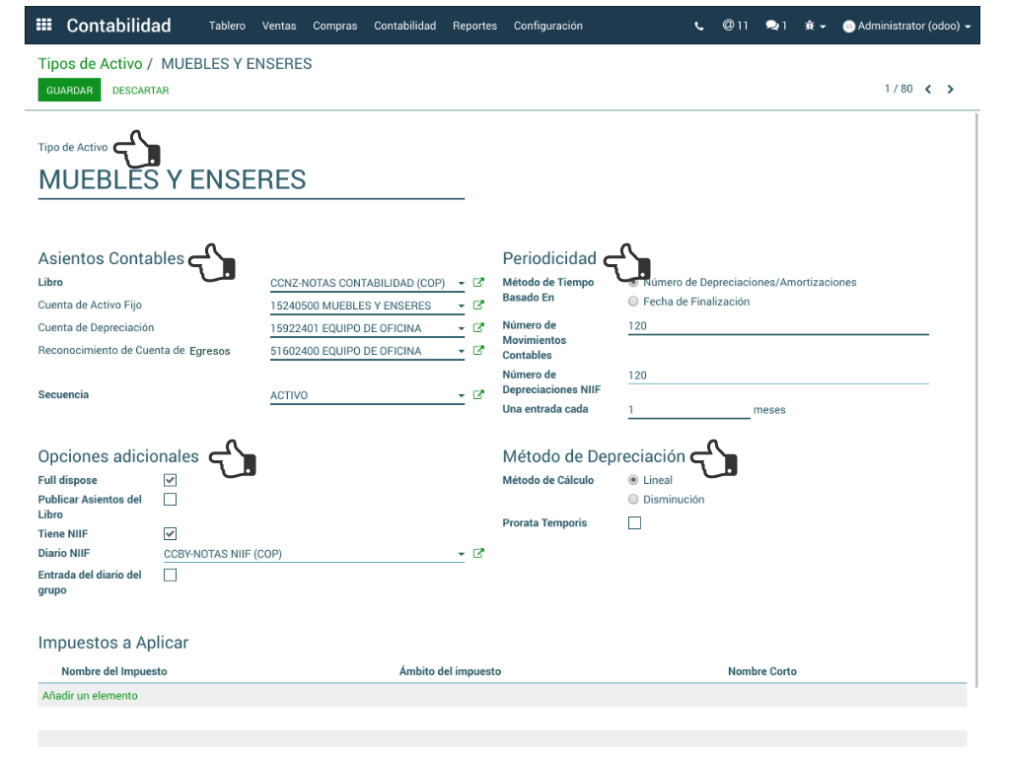
Task: Open the @ mentions notification icon
Action: point(735,26)
